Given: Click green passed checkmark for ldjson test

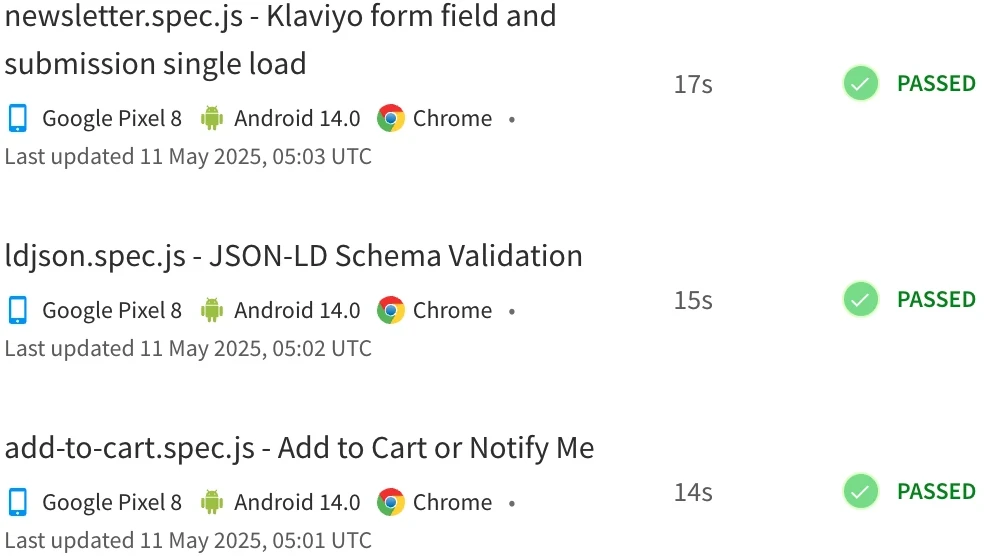Looking at the screenshot, I should coord(861,300).
